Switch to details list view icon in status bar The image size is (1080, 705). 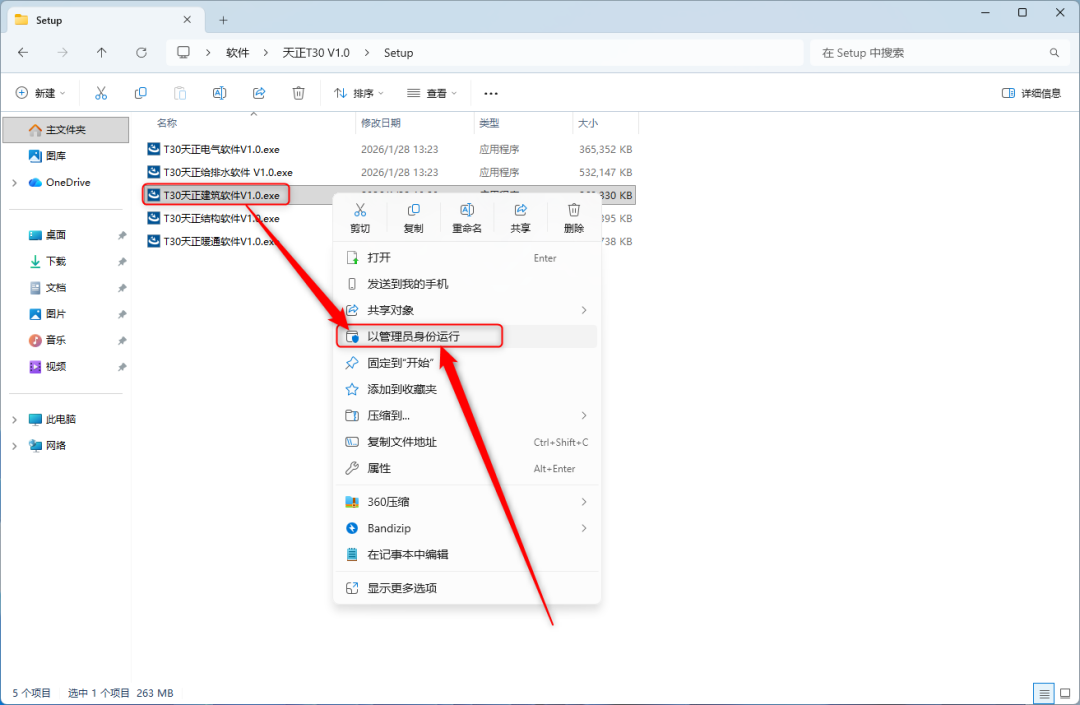(1044, 693)
